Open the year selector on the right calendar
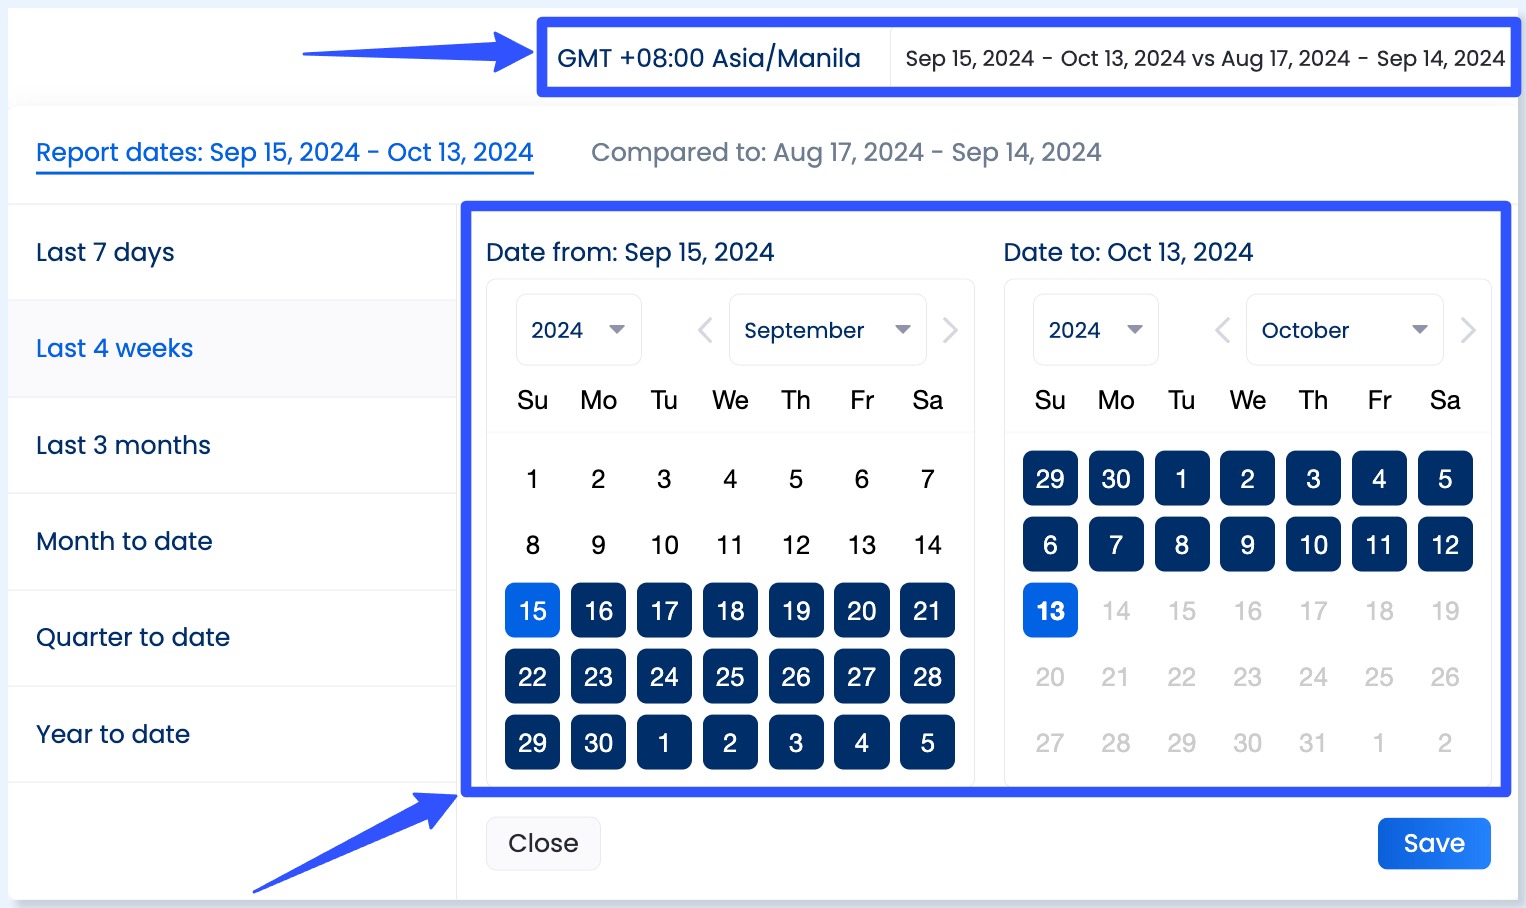1526x908 pixels. (x=1095, y=329)
